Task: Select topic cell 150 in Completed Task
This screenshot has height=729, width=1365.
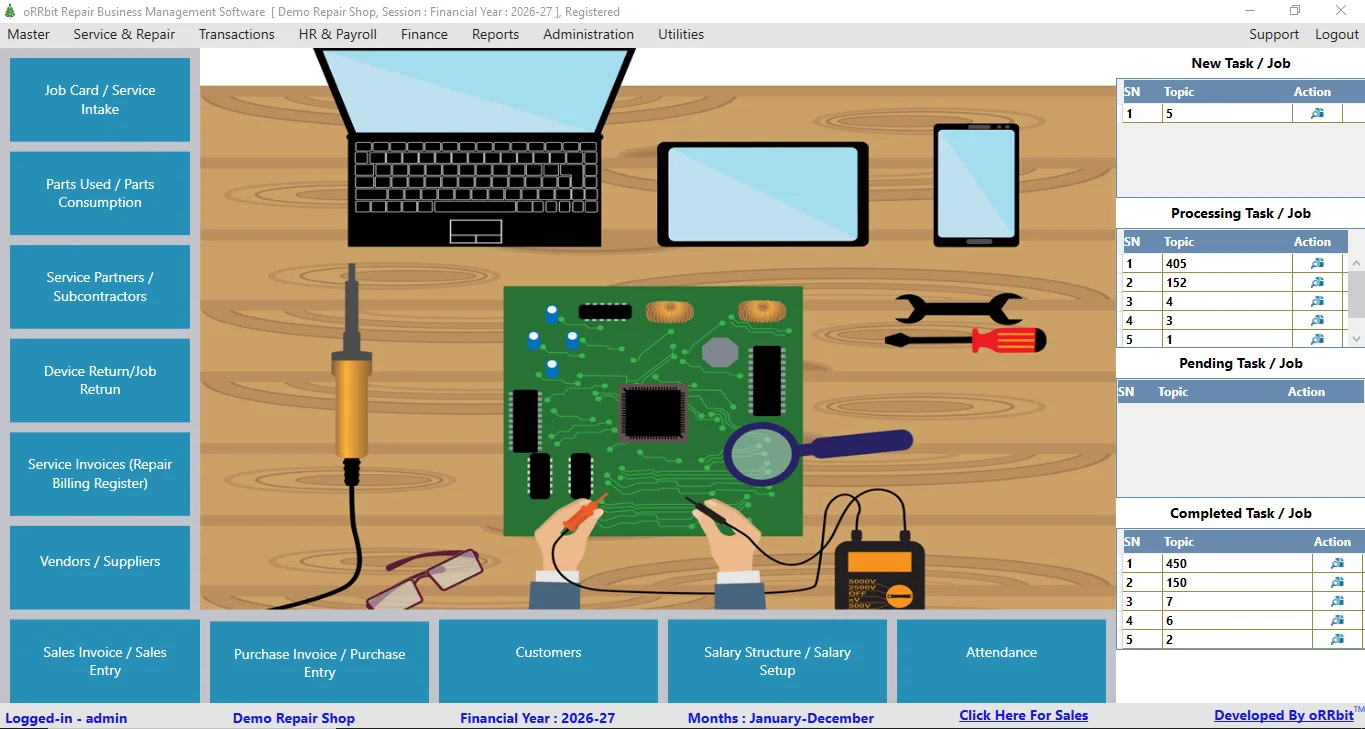Action: click(x=1236, y=582)
